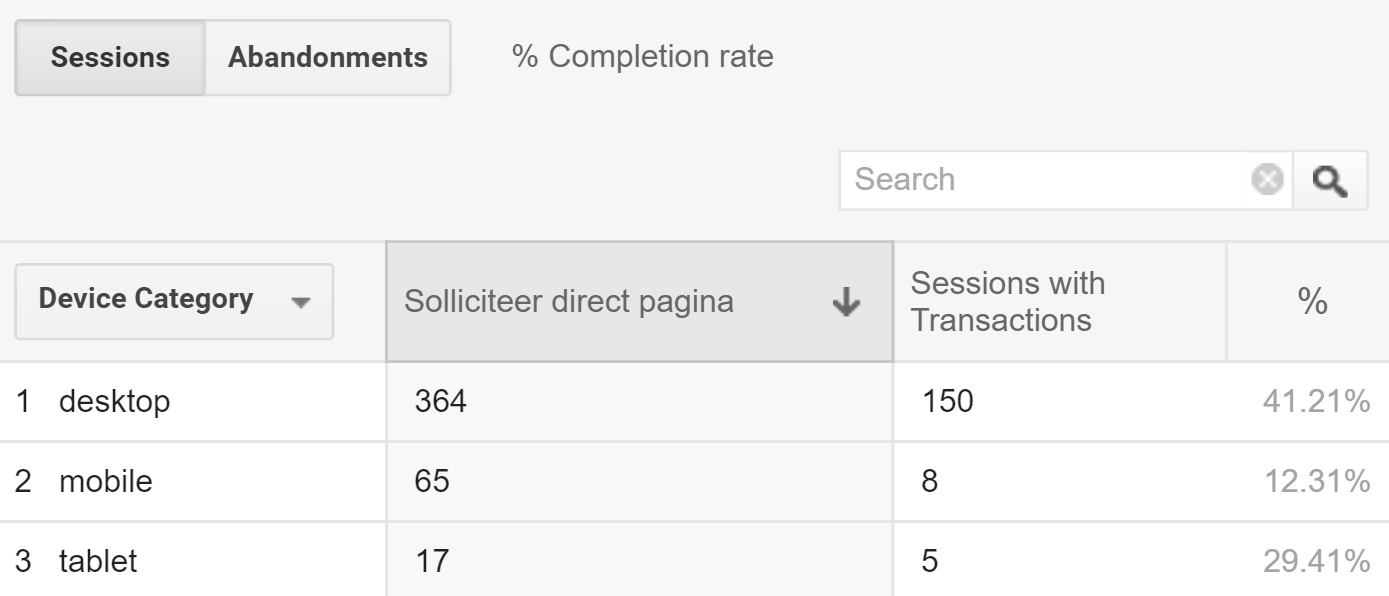Click the 41.21% desktop completion percentage

tap(1316, 402)
